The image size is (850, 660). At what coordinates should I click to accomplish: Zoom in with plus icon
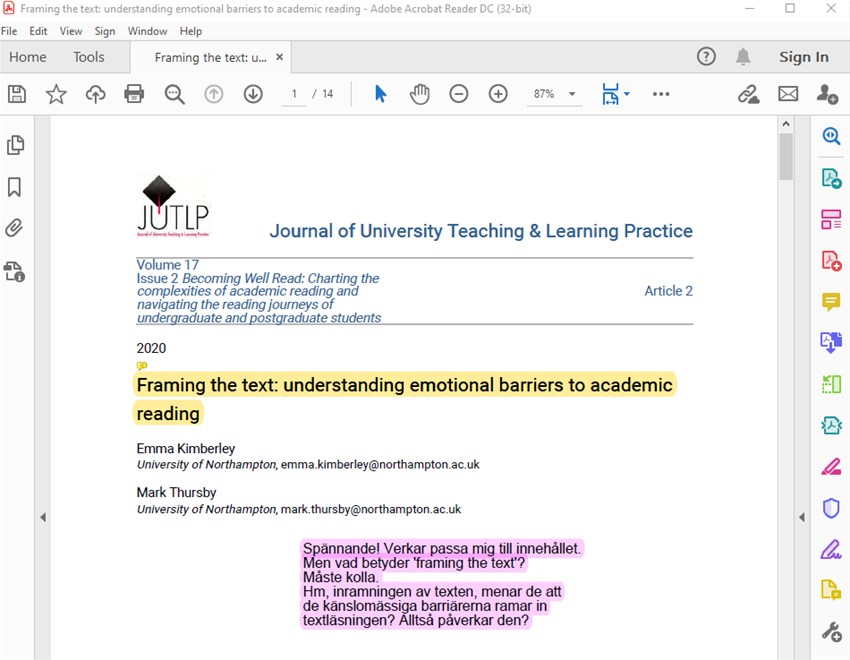point(498,94)
